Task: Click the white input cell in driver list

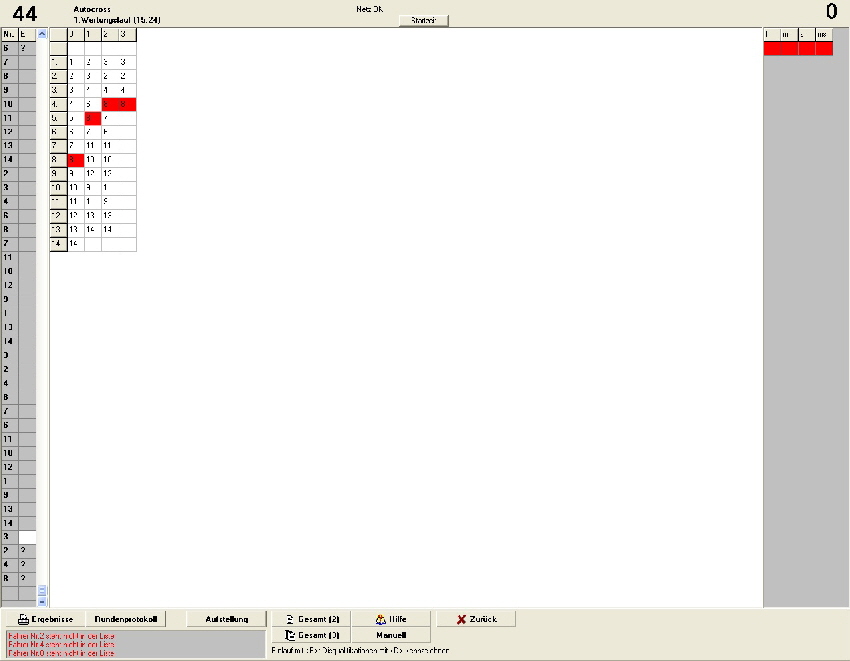Action: pos(27,537)
